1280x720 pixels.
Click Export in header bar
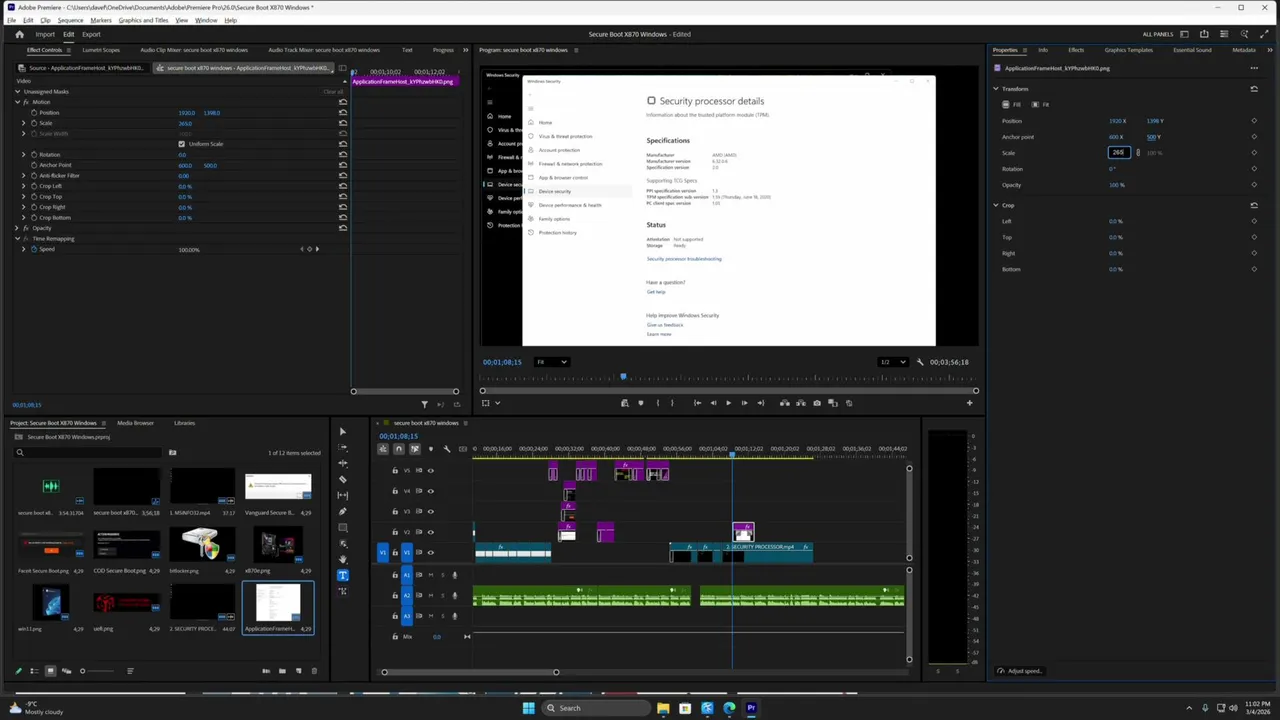91,34
